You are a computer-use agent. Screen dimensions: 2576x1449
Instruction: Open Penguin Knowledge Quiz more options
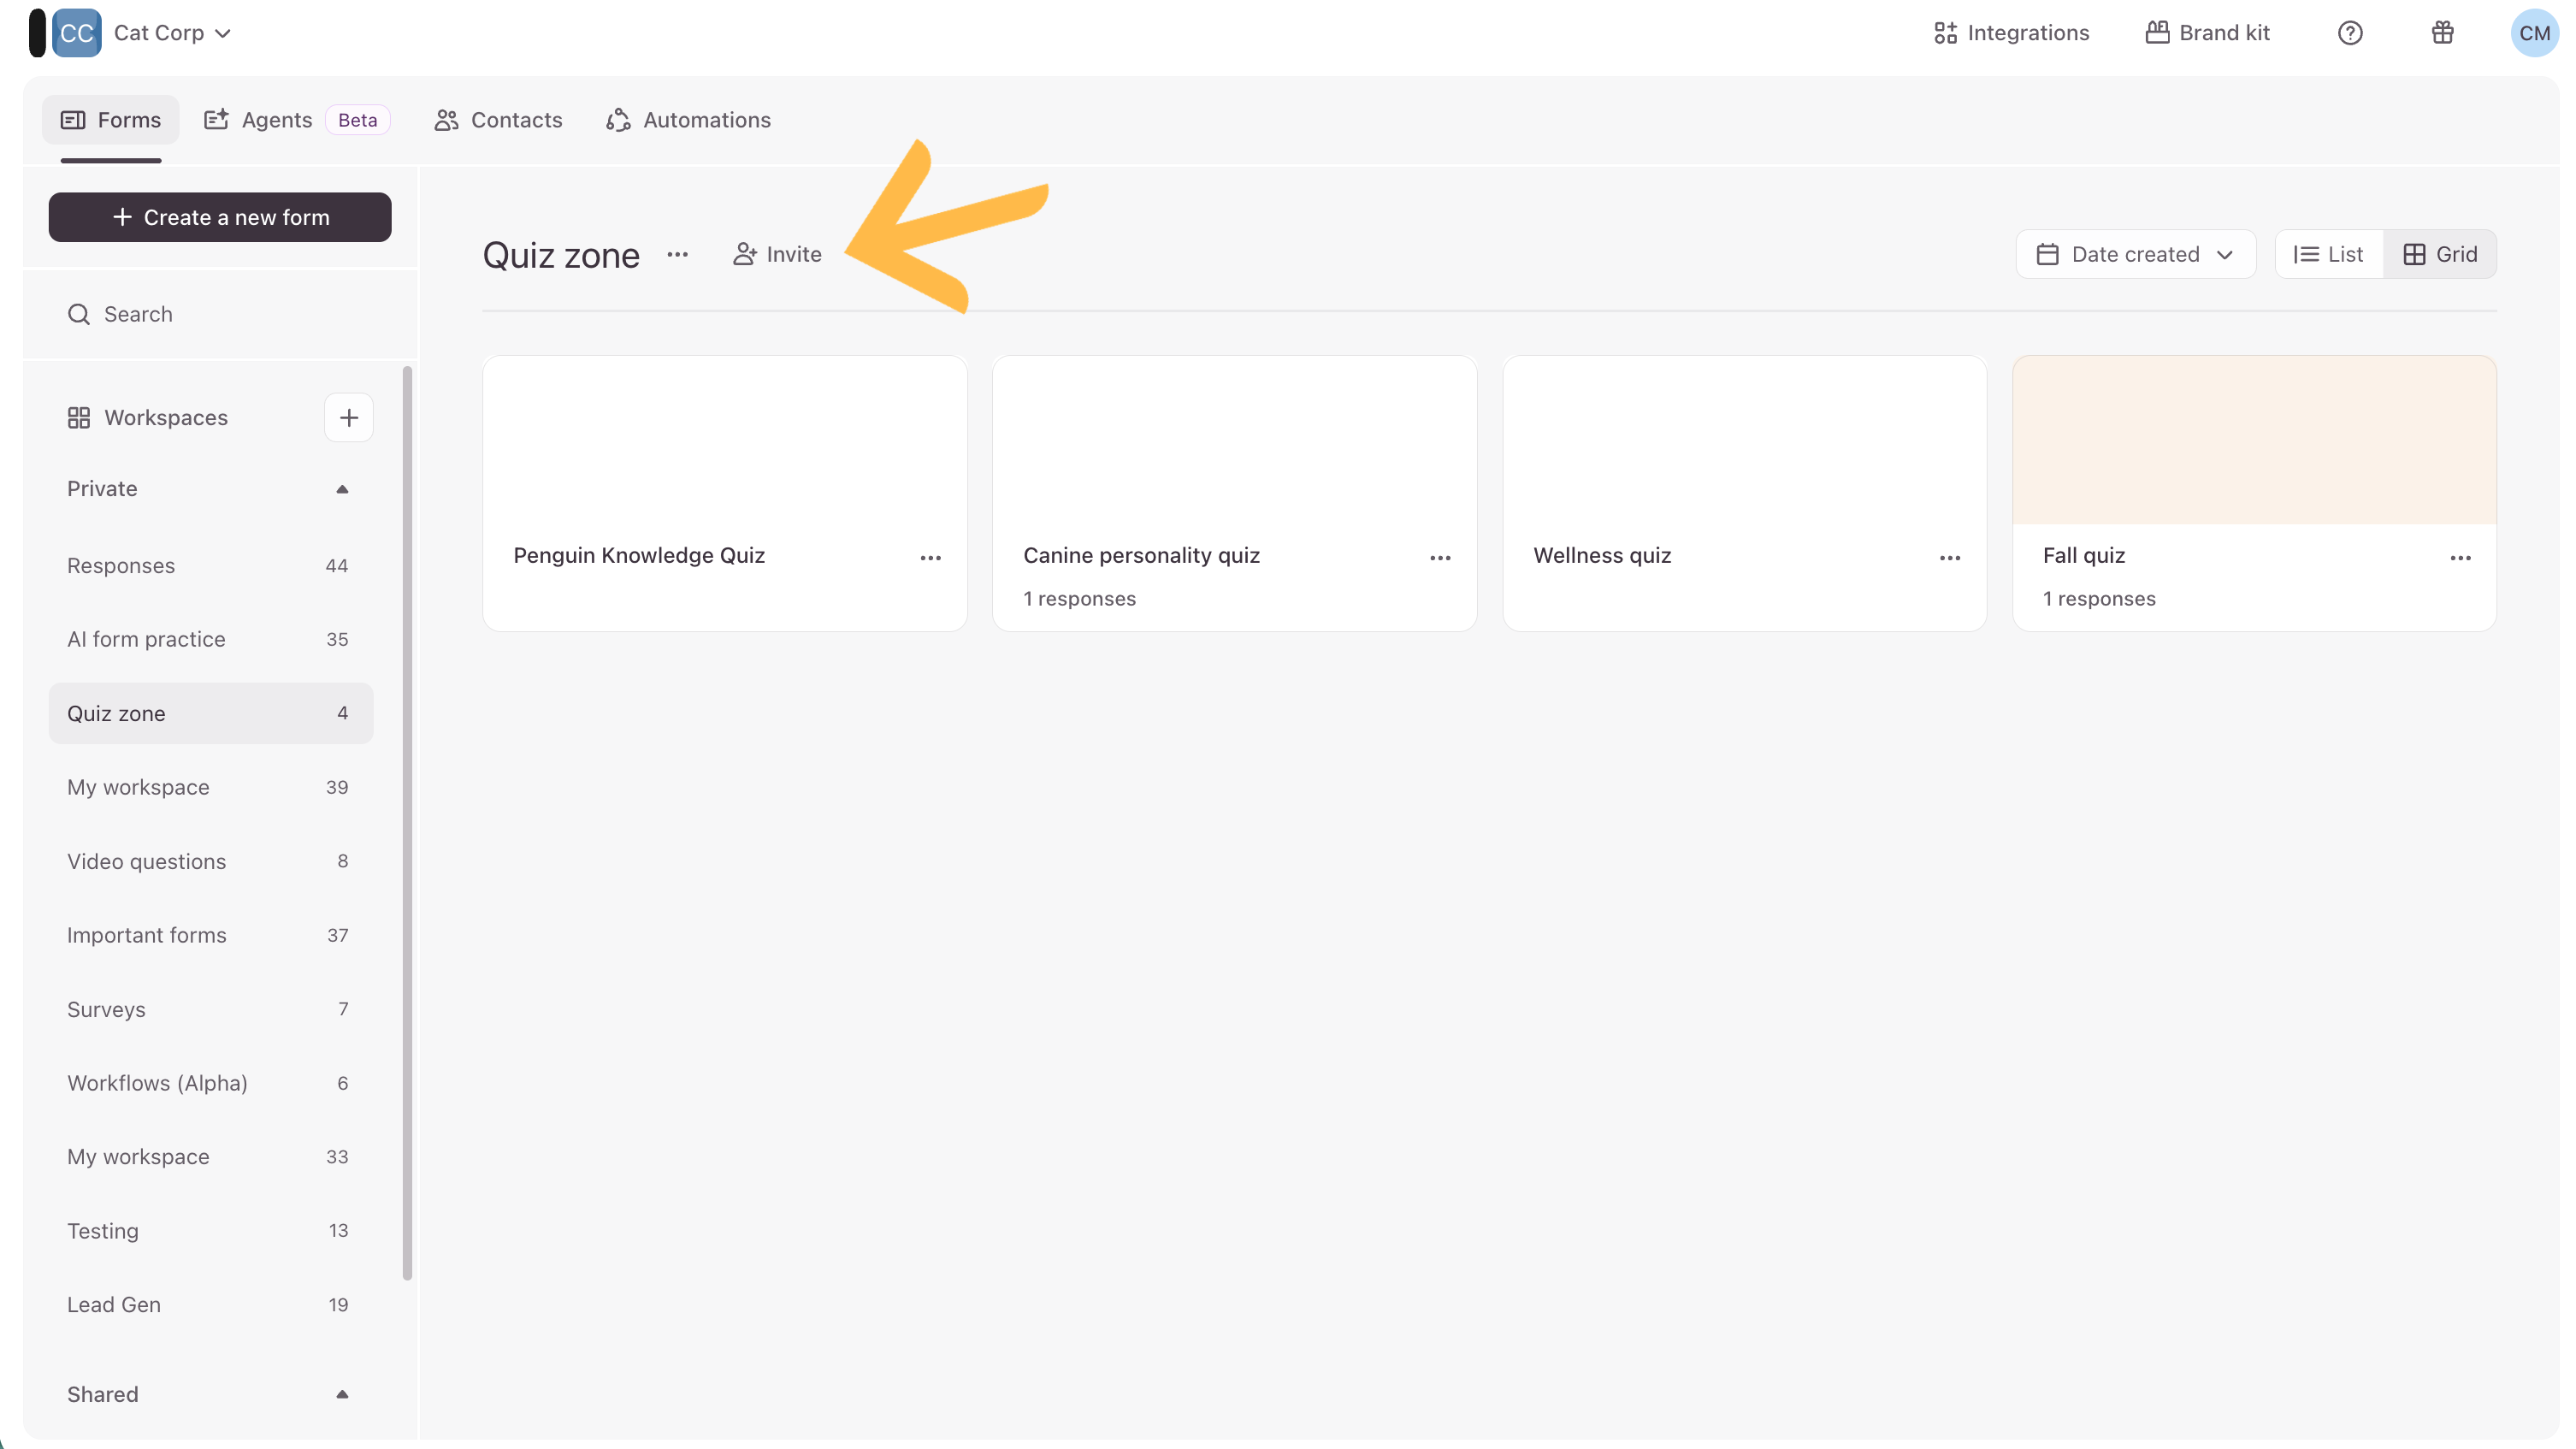pos(930,558)
